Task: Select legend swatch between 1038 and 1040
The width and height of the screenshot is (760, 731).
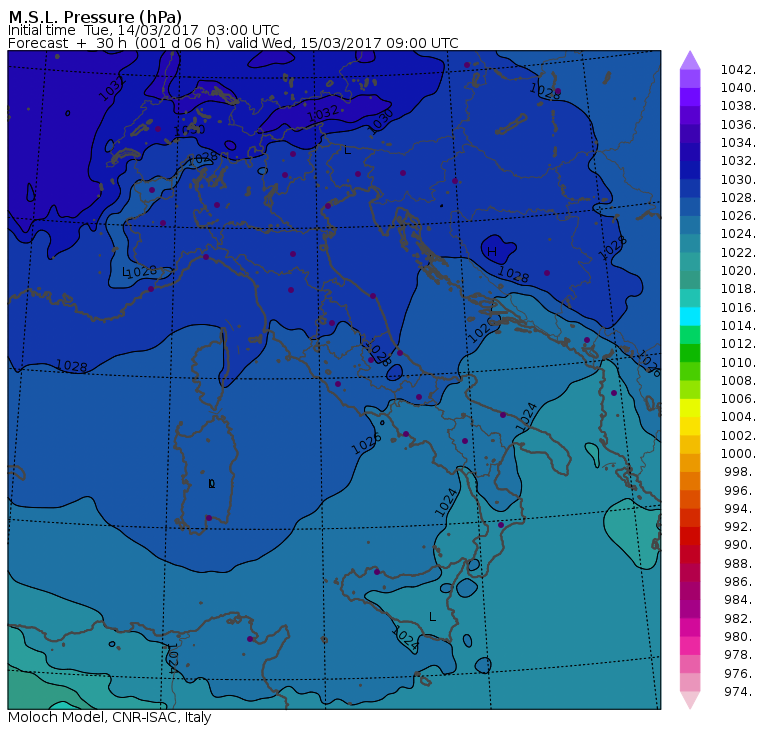Action: pos(690,97)
